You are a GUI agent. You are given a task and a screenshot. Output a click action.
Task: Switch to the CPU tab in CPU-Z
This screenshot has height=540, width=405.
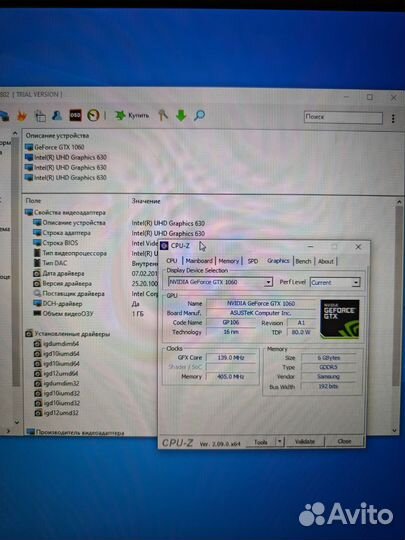[172, 261]
